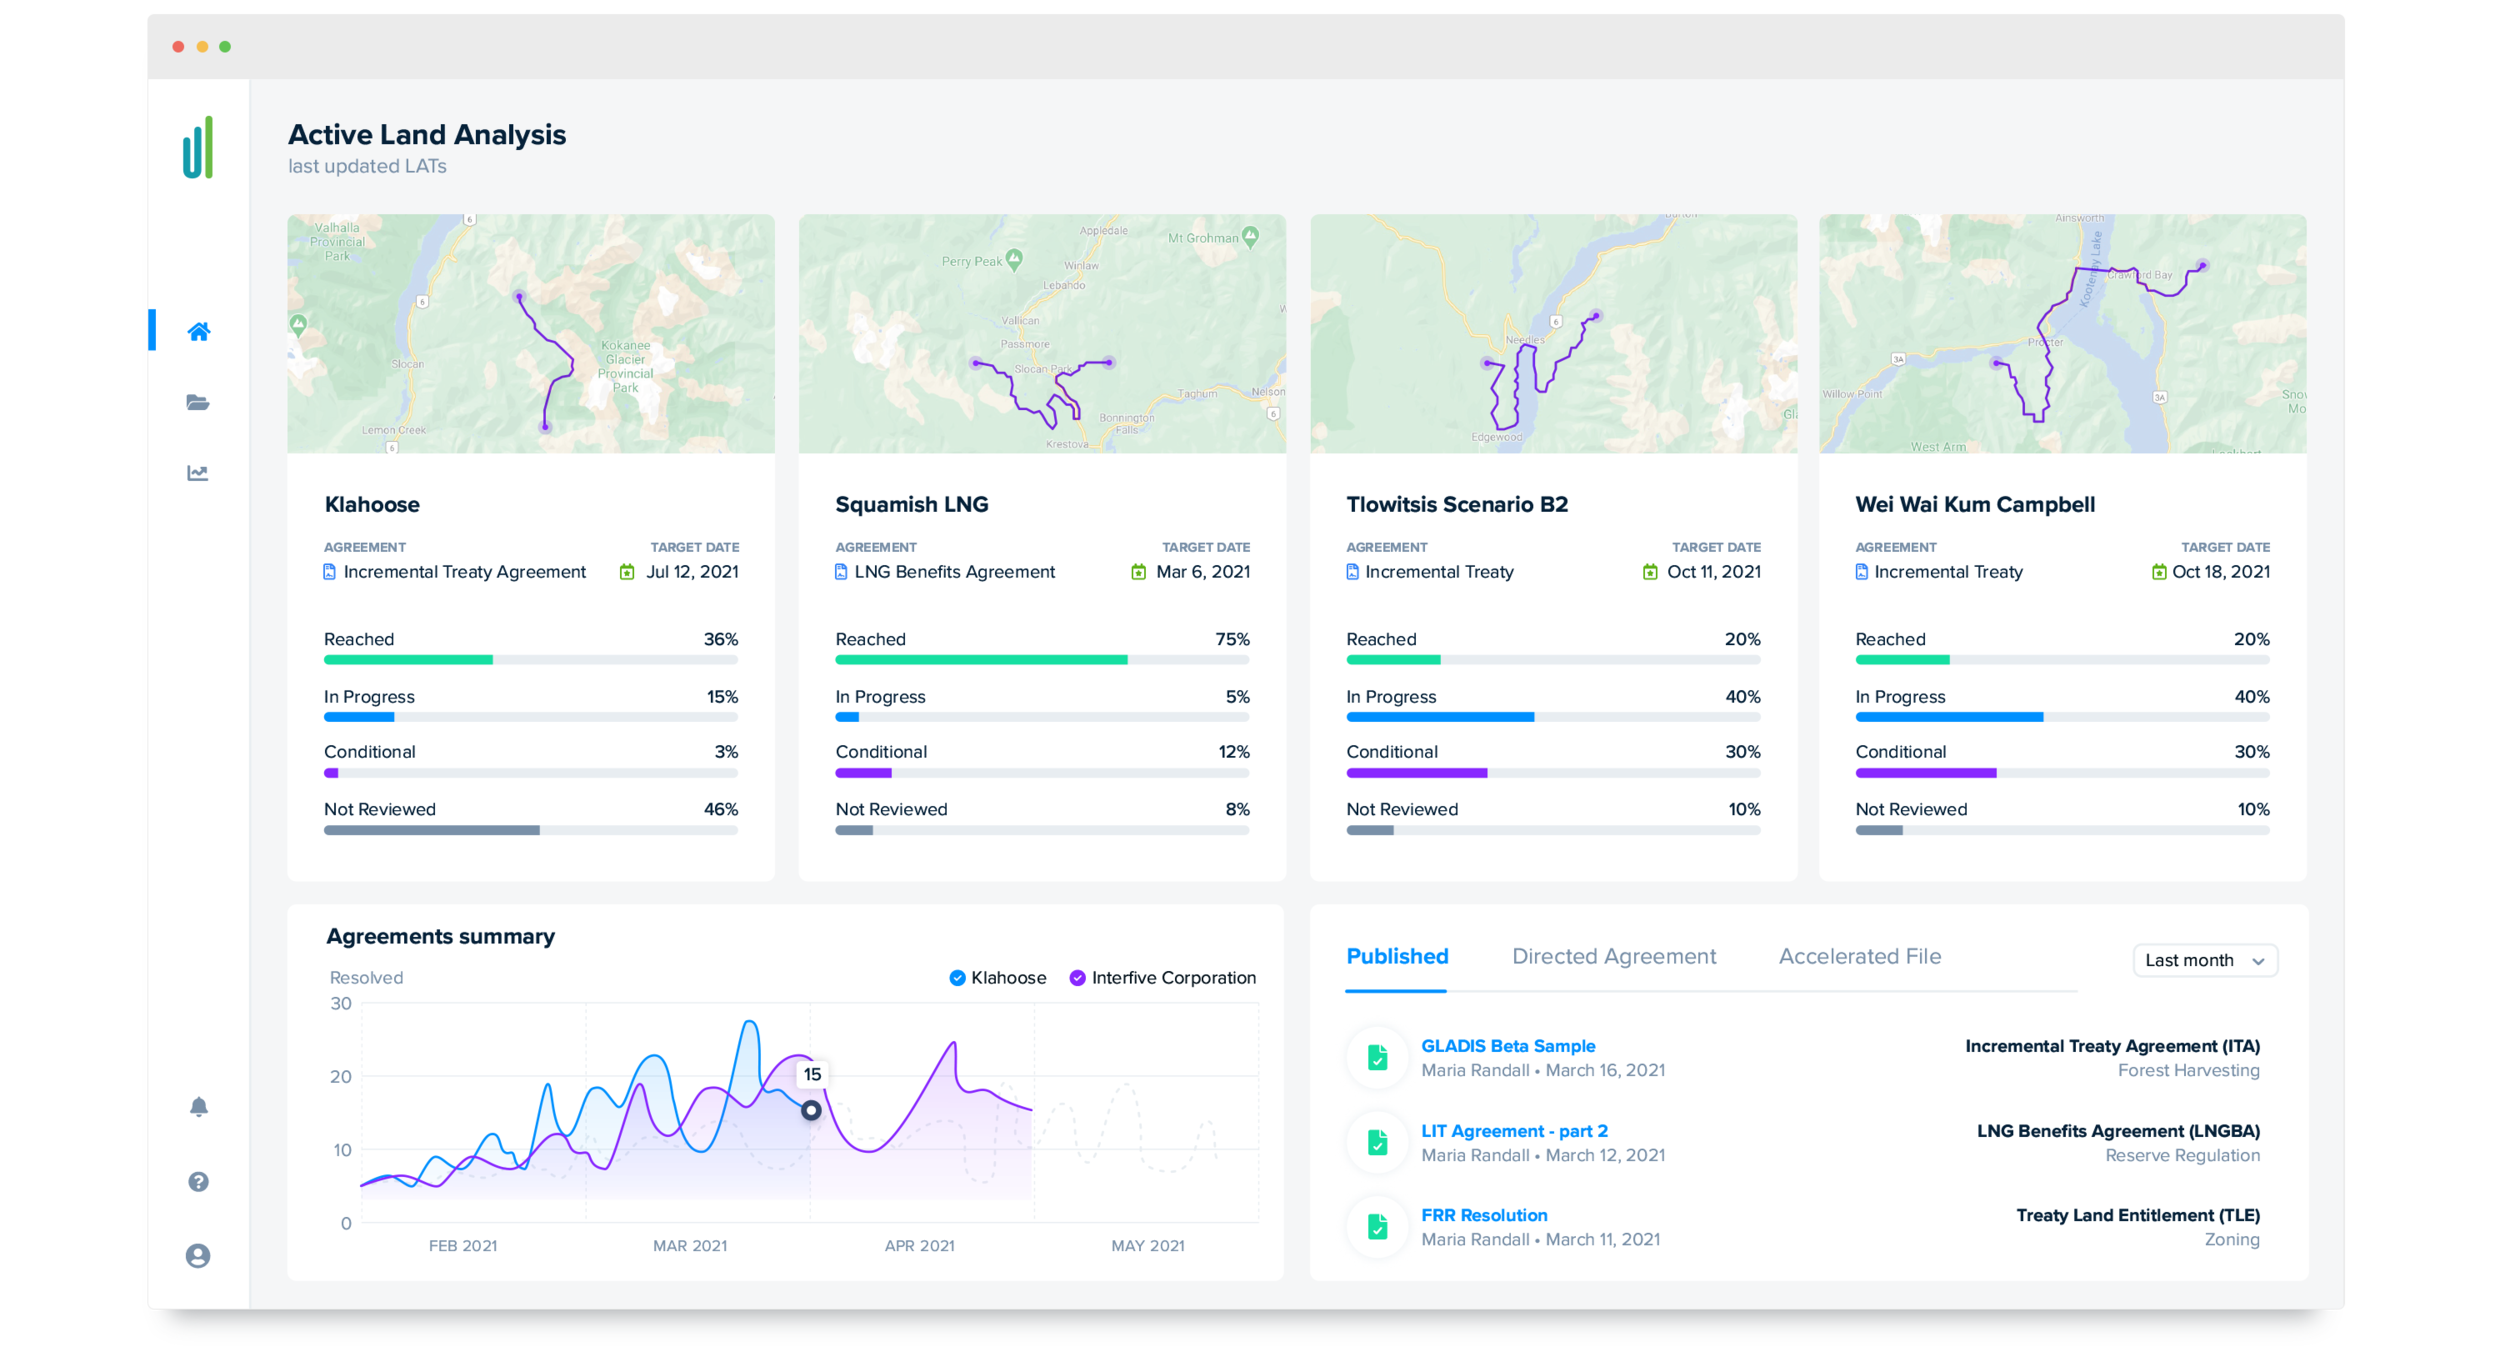Click the Tlowitsis agreement document icon
The image size is (2500, 1347).
(x=1352, y=572)
